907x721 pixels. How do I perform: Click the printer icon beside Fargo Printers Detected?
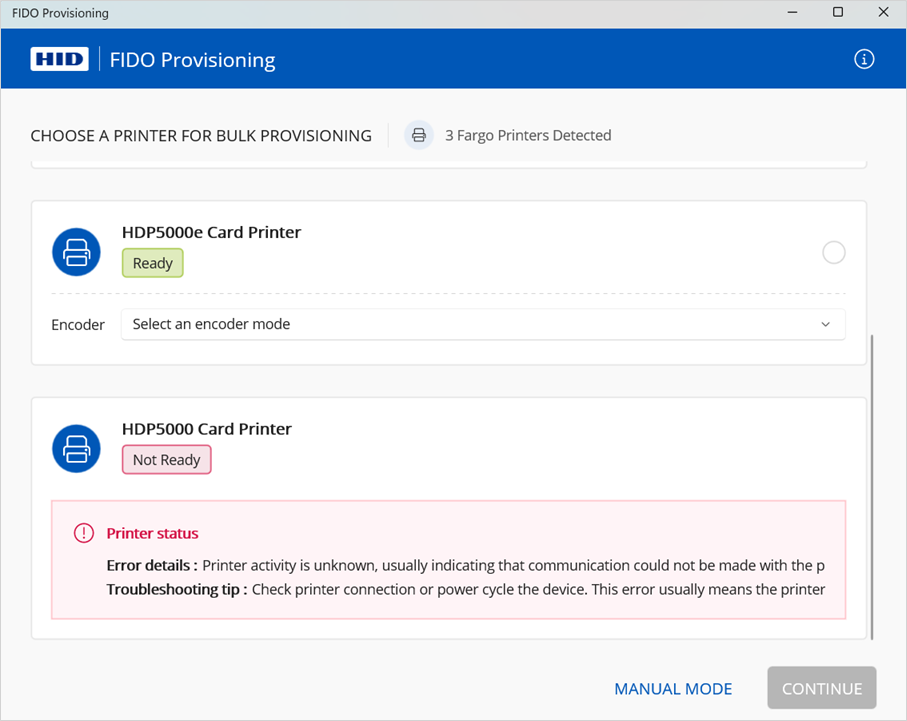[x=419, y=135]
